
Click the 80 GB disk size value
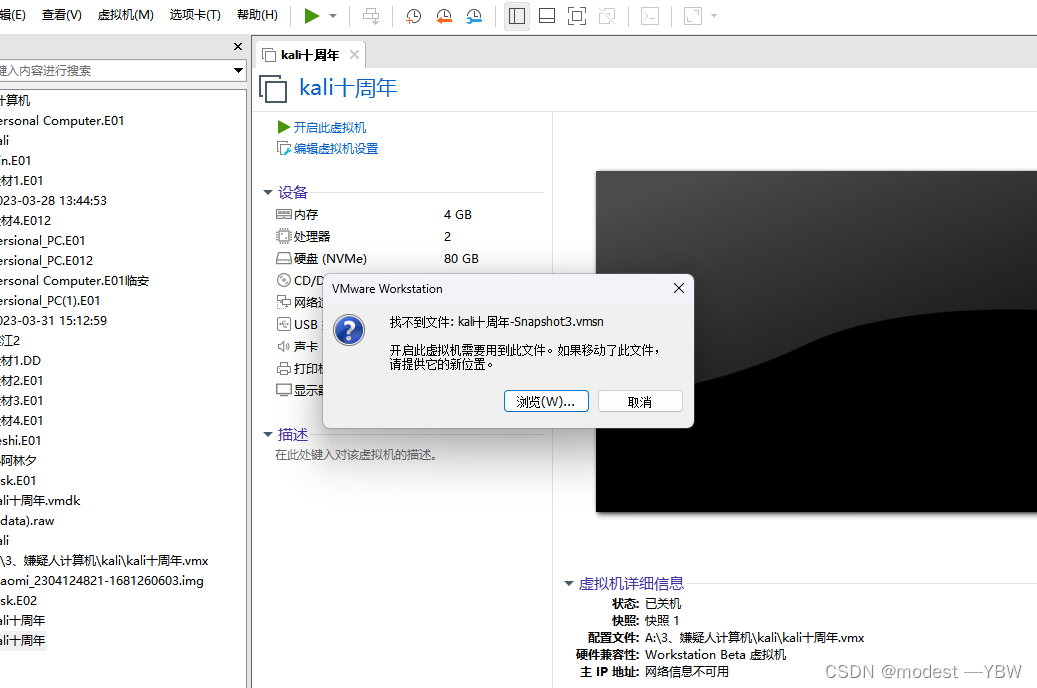point(461,258)
